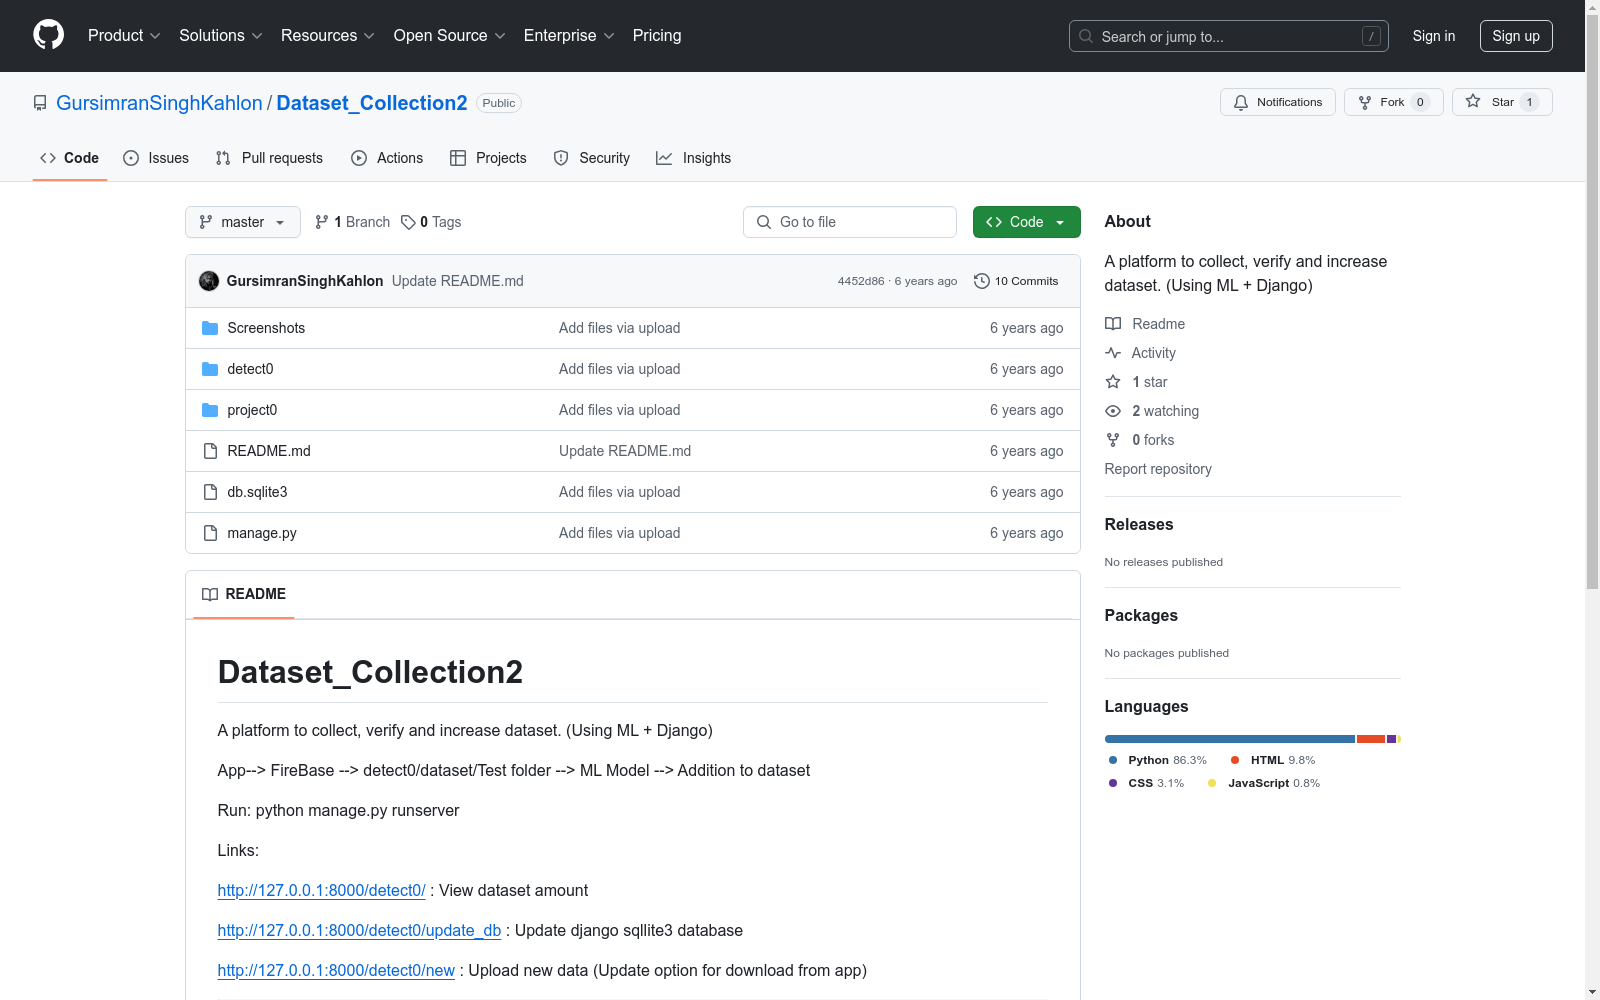Click the Sign up button
This screenshot has width=1600, height=1000.
1516,36
